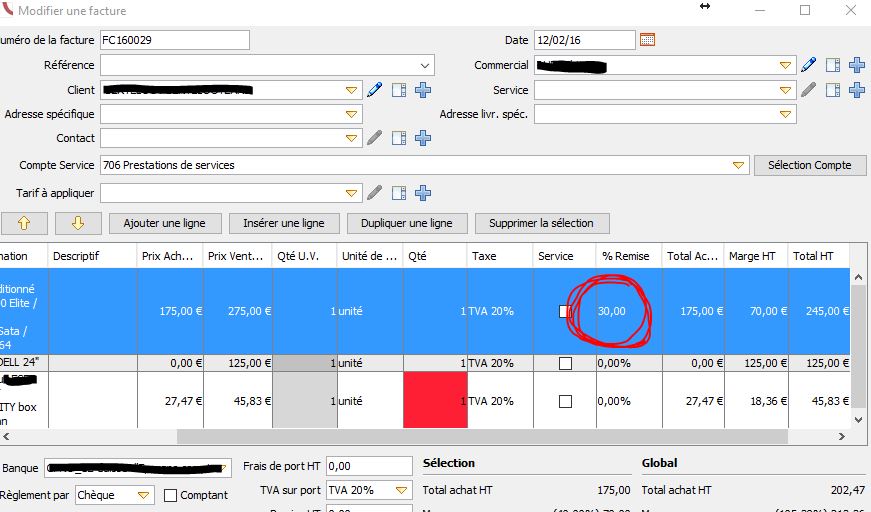Open the Règlement par Chèque dropdown
Image resolution: width=871 pixels, height=512 pixels.
tap(143, 495)
